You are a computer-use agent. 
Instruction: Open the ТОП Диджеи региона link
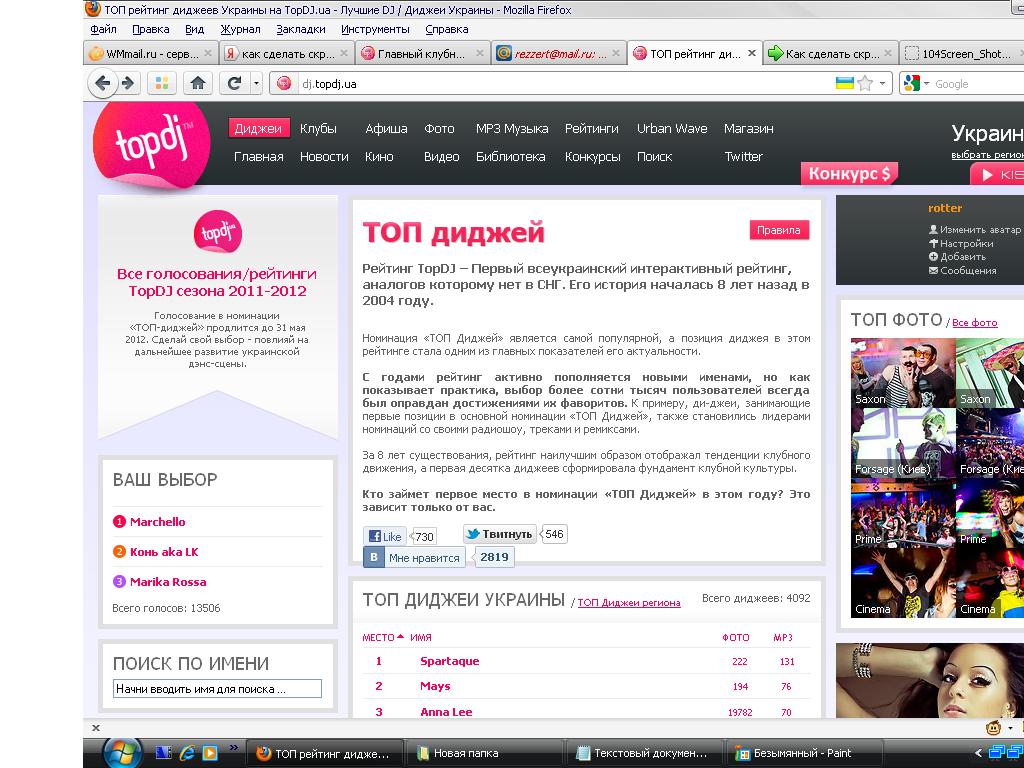629,603
